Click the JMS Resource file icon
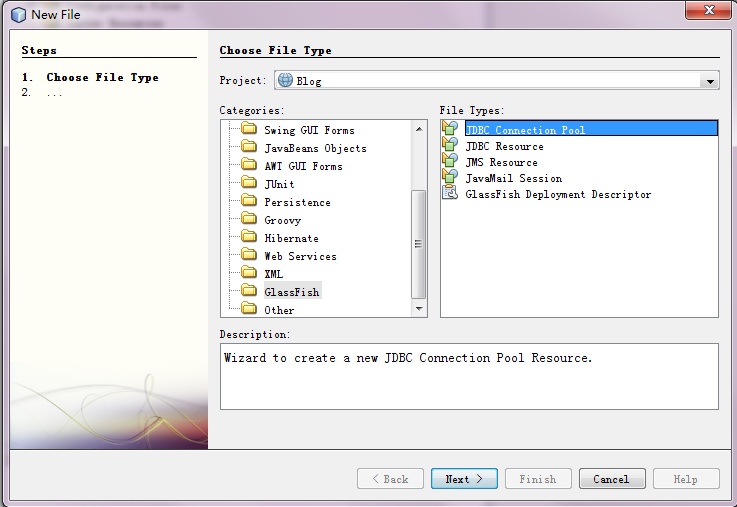This screenshot has height=507, width=737. click(450, 160)
